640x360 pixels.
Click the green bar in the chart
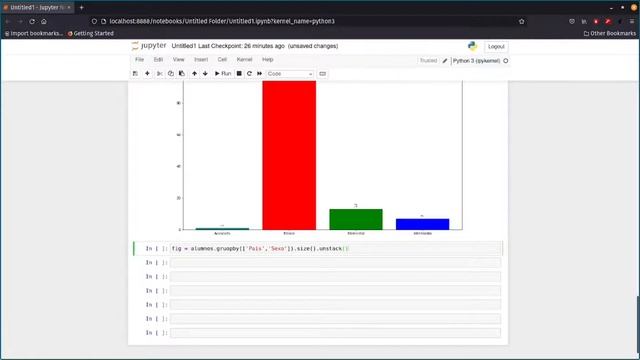click(x=356, y=219)
